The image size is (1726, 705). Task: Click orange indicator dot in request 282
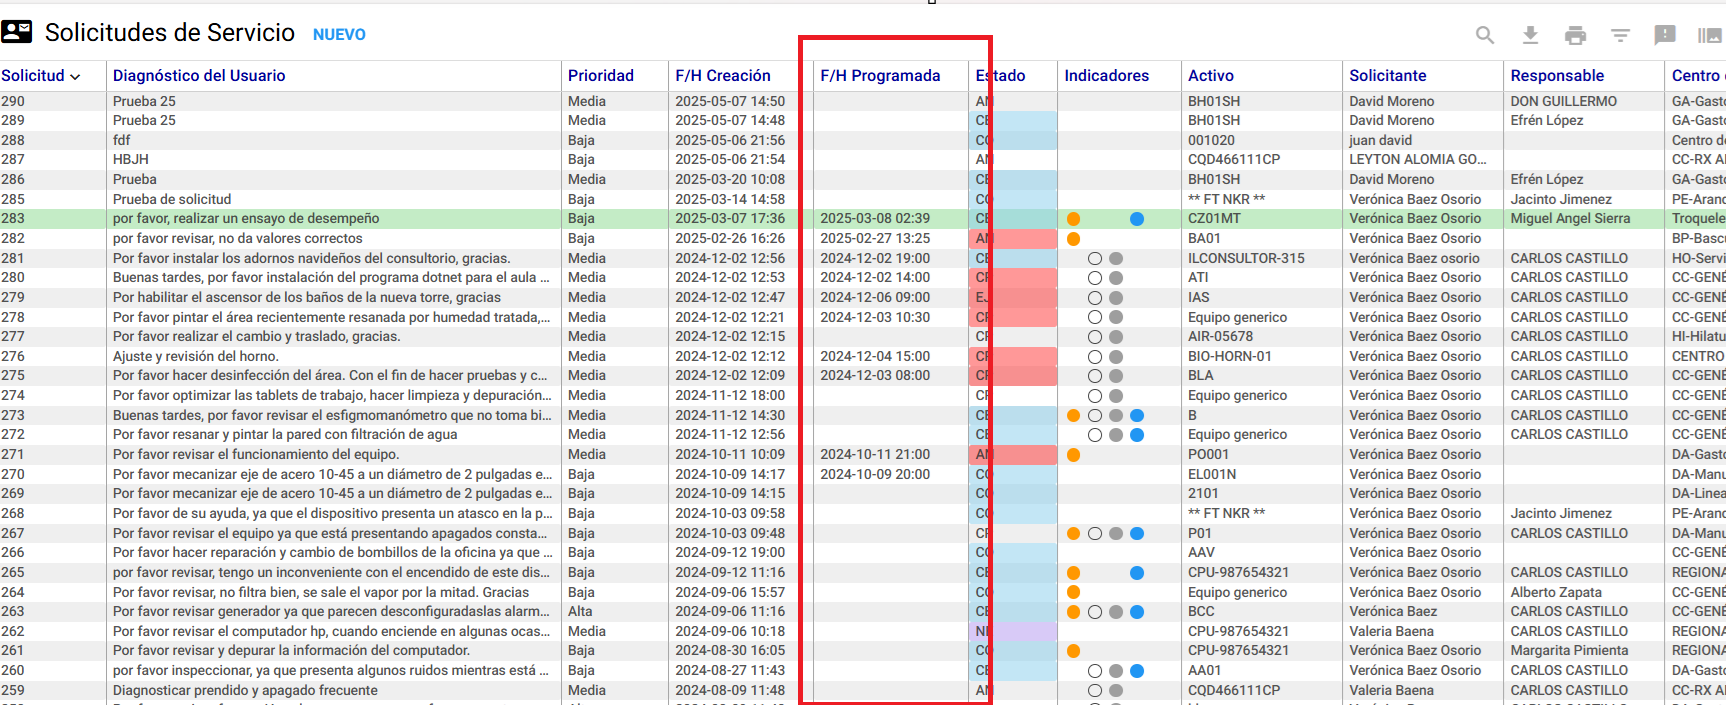(1073, 239)
